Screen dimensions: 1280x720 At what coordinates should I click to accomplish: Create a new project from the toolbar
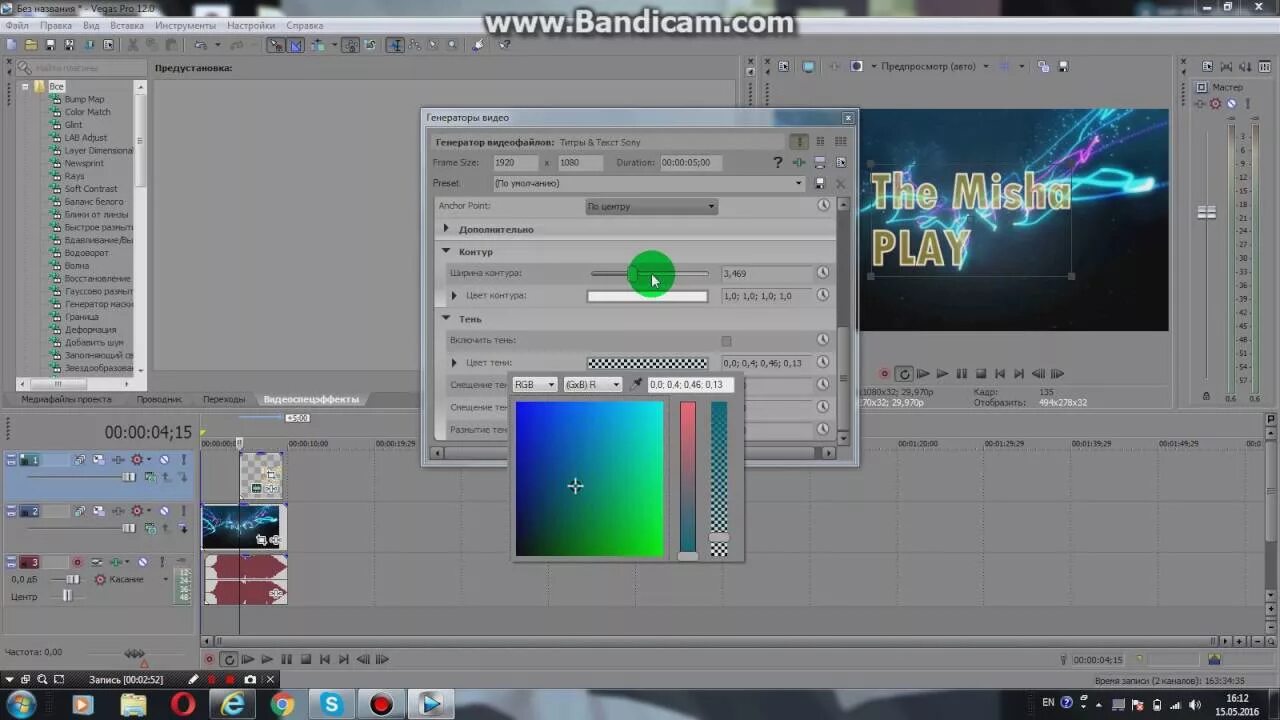pos(11,44)
